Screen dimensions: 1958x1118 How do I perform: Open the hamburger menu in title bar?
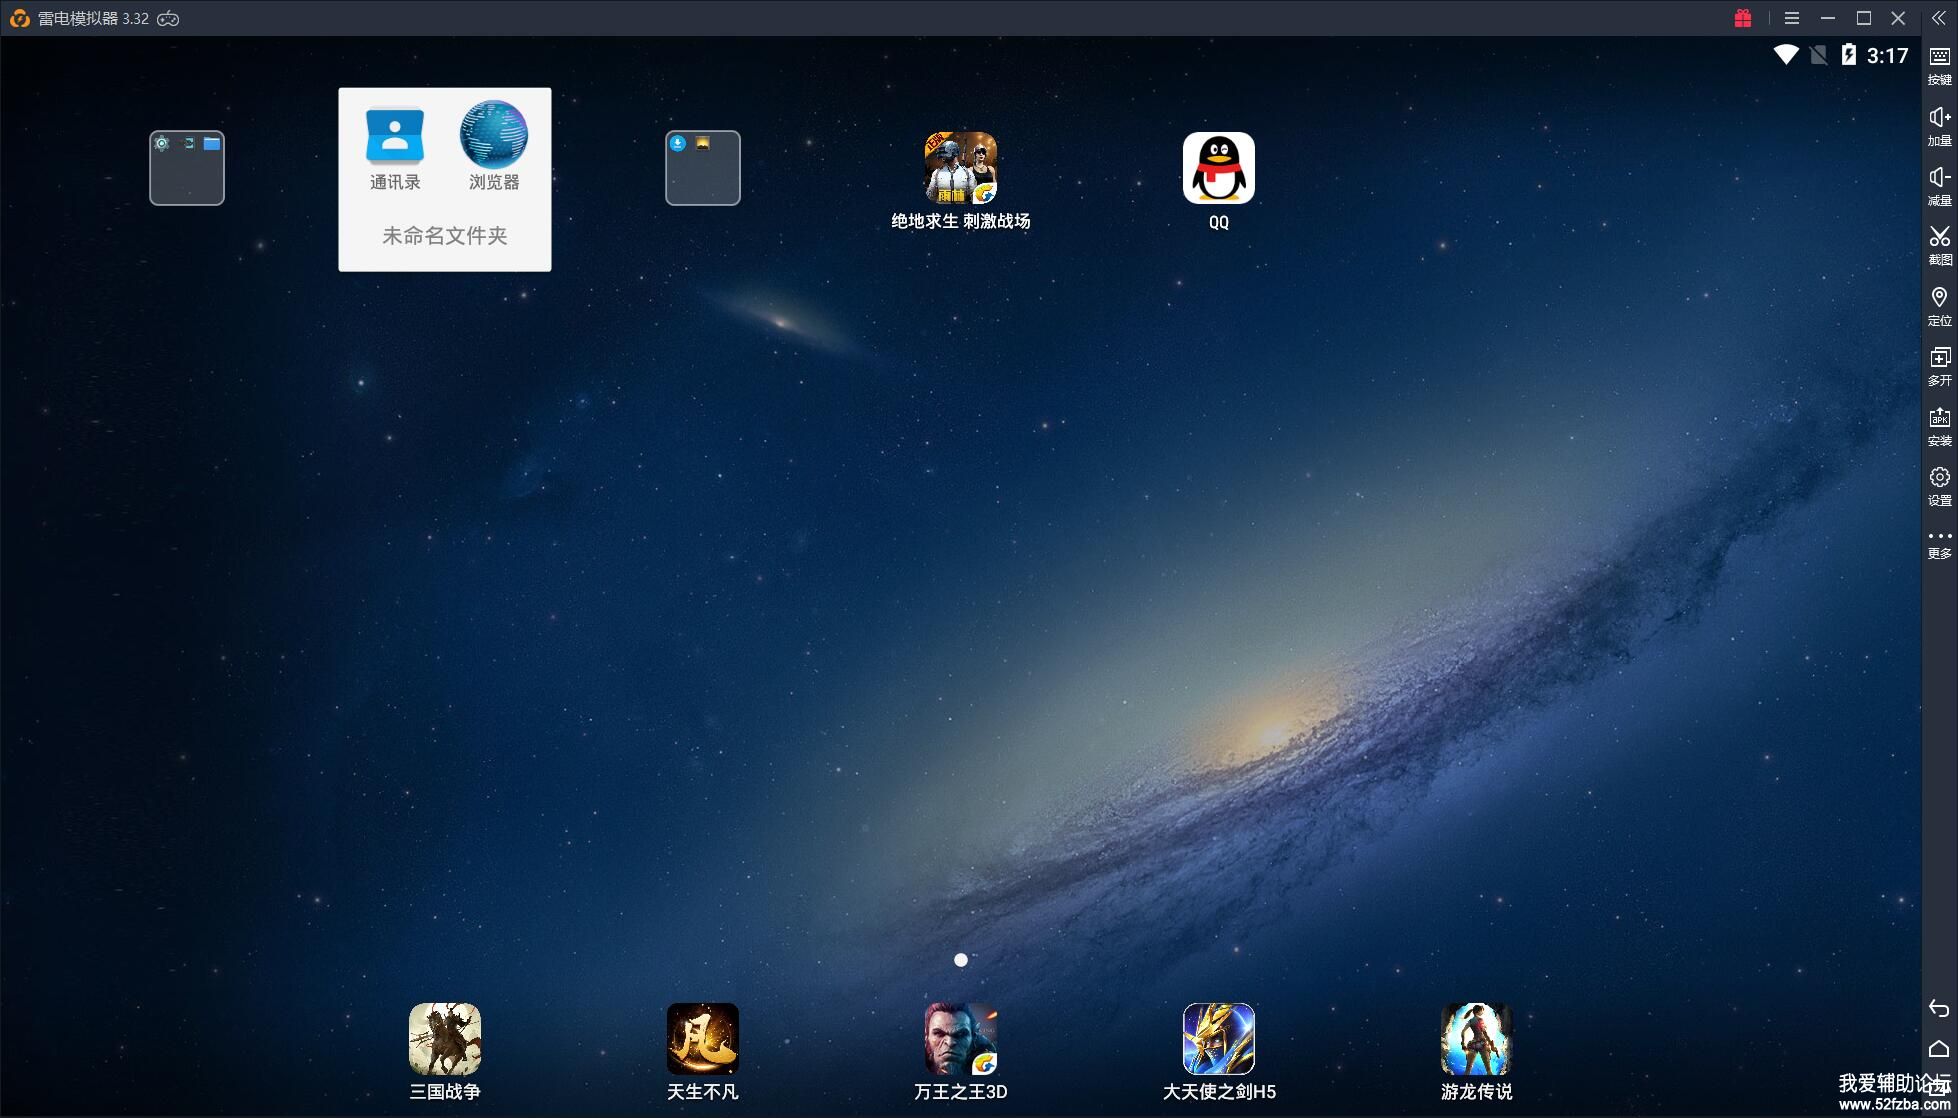click(x=1792, y=18)
